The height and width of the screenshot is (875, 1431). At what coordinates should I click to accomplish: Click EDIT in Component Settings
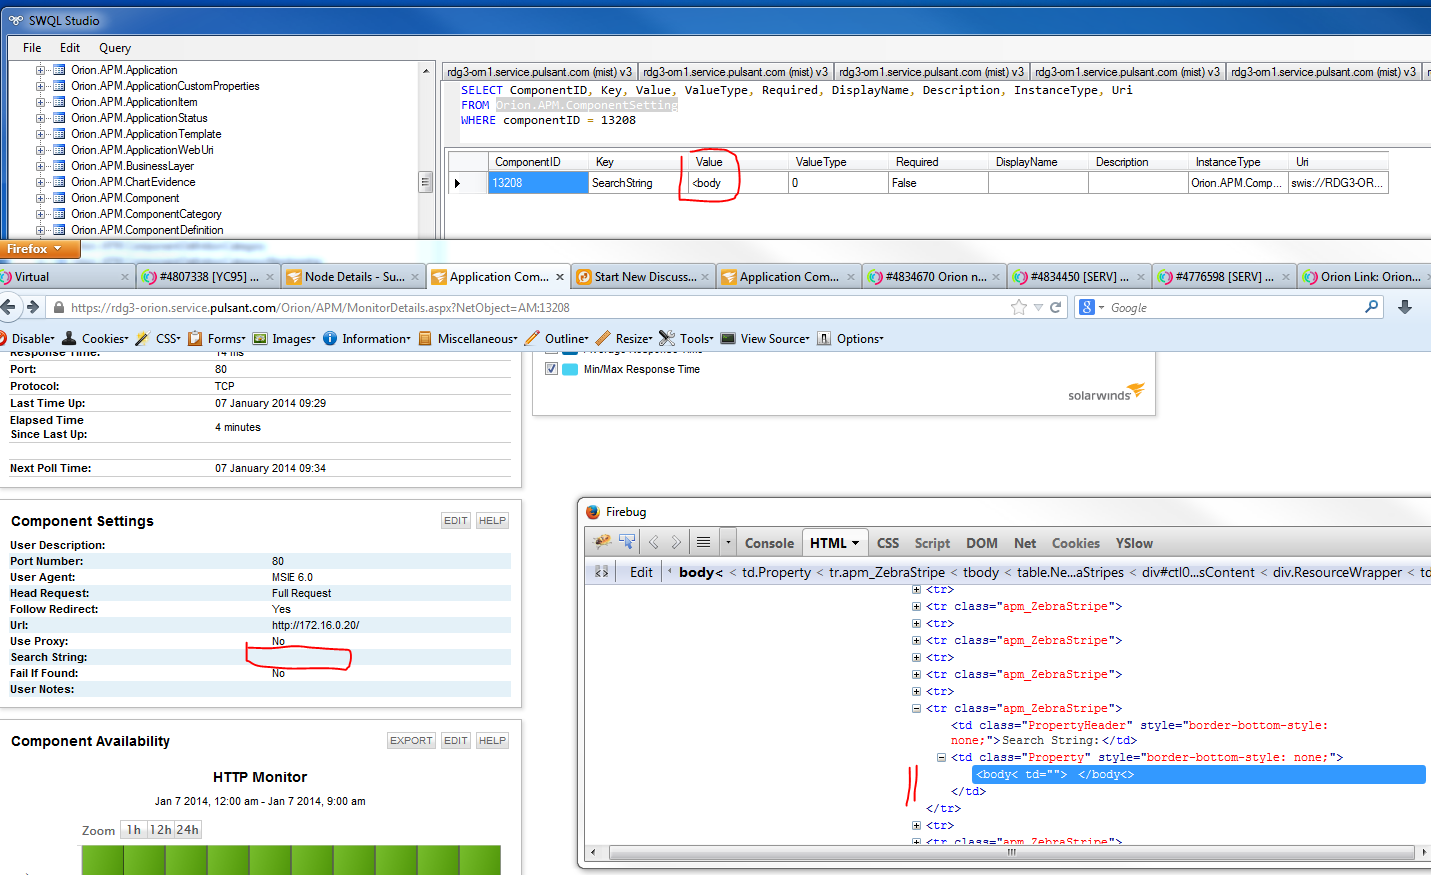point(456,520)
